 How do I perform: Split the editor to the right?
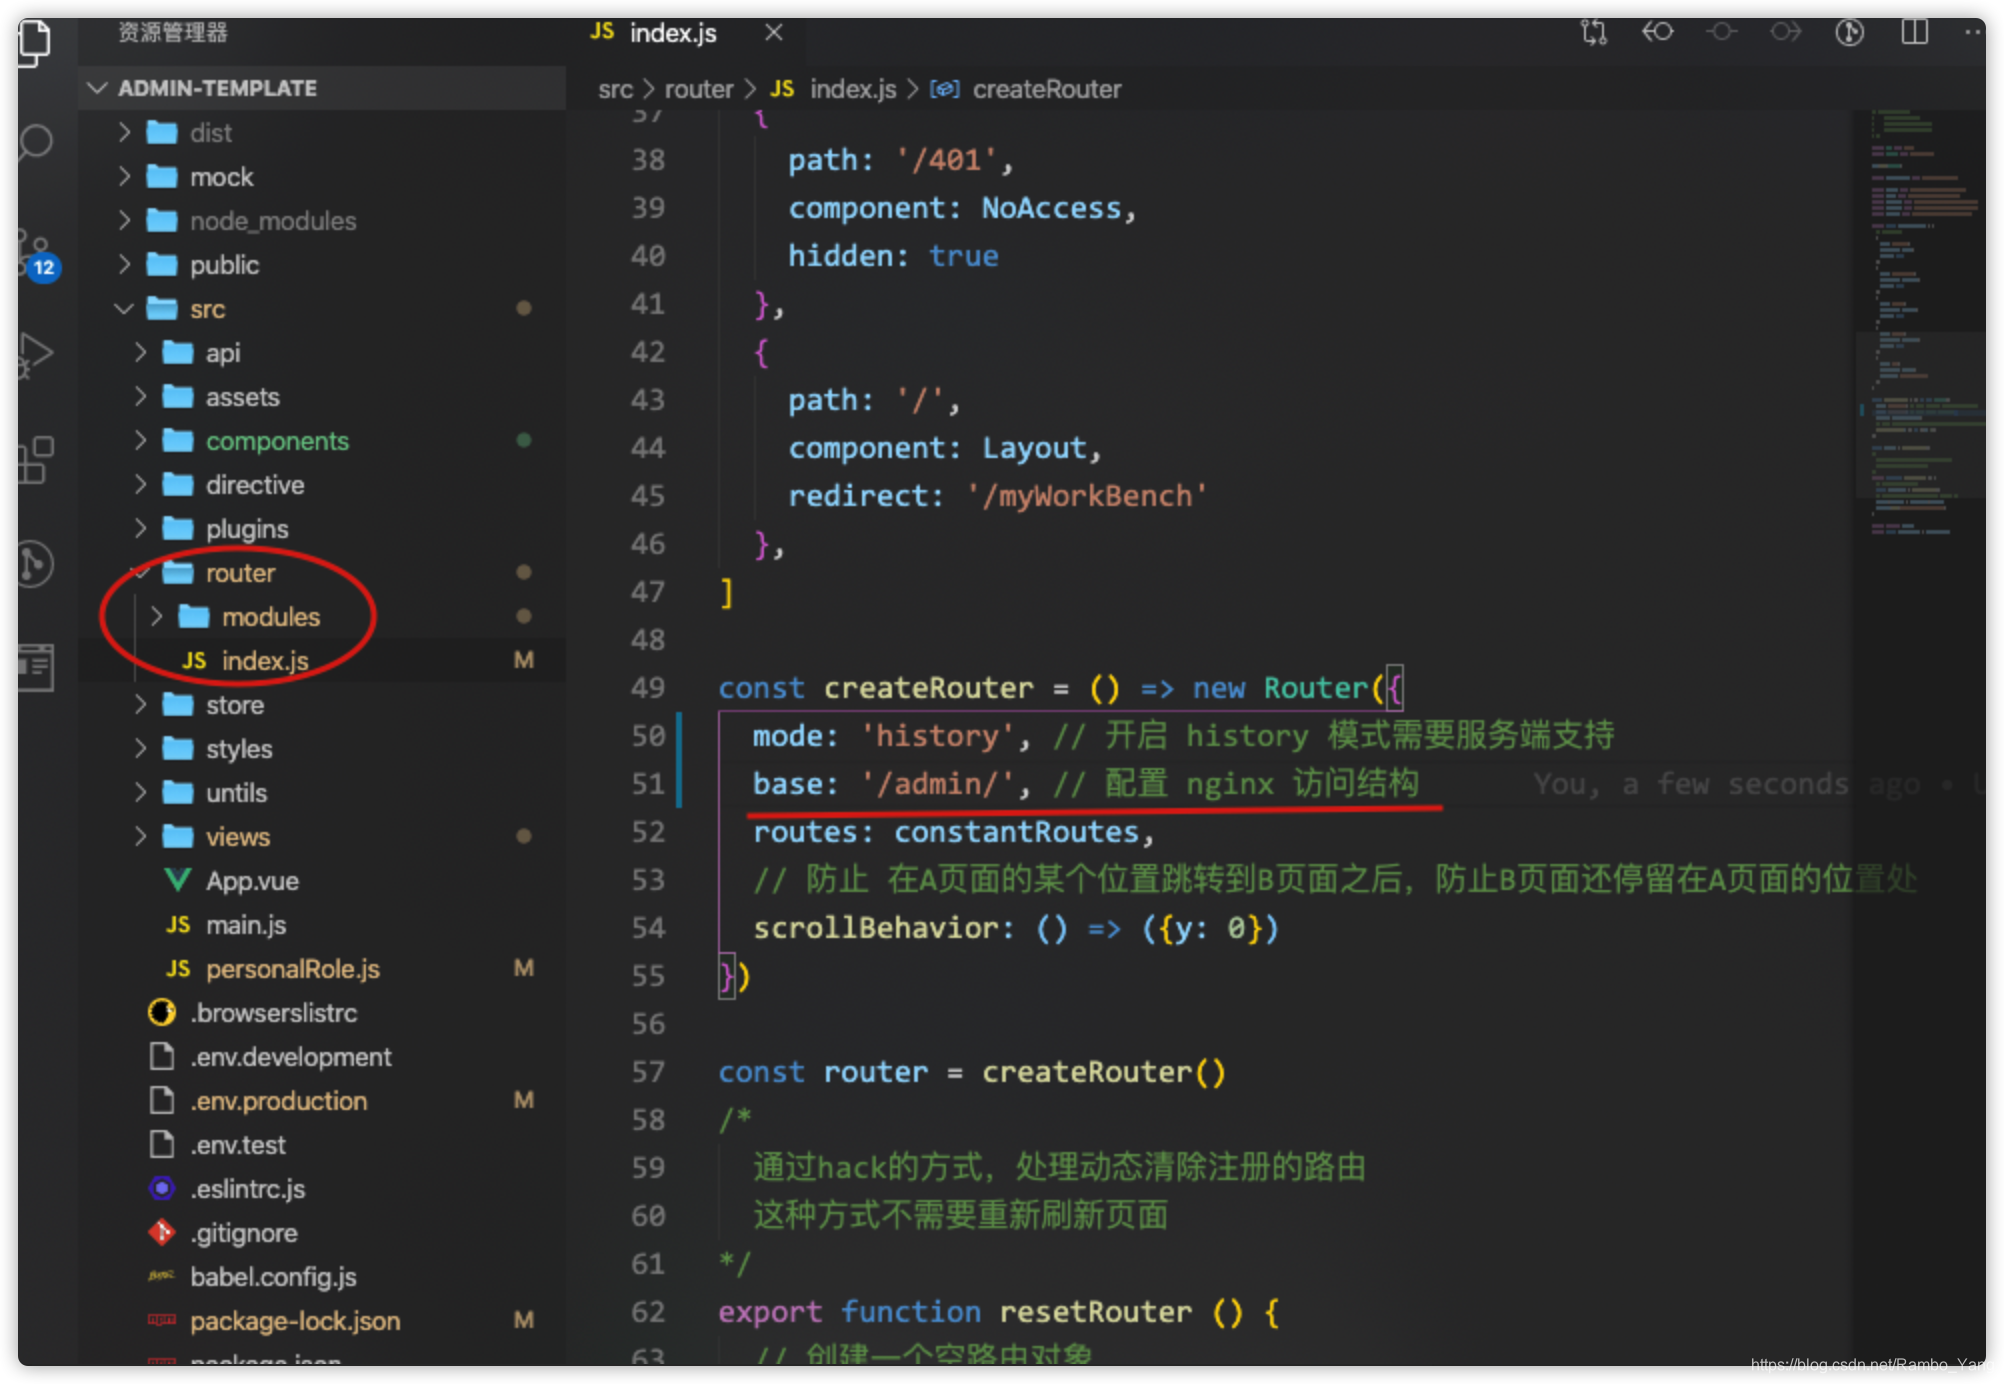[1914, 33]
